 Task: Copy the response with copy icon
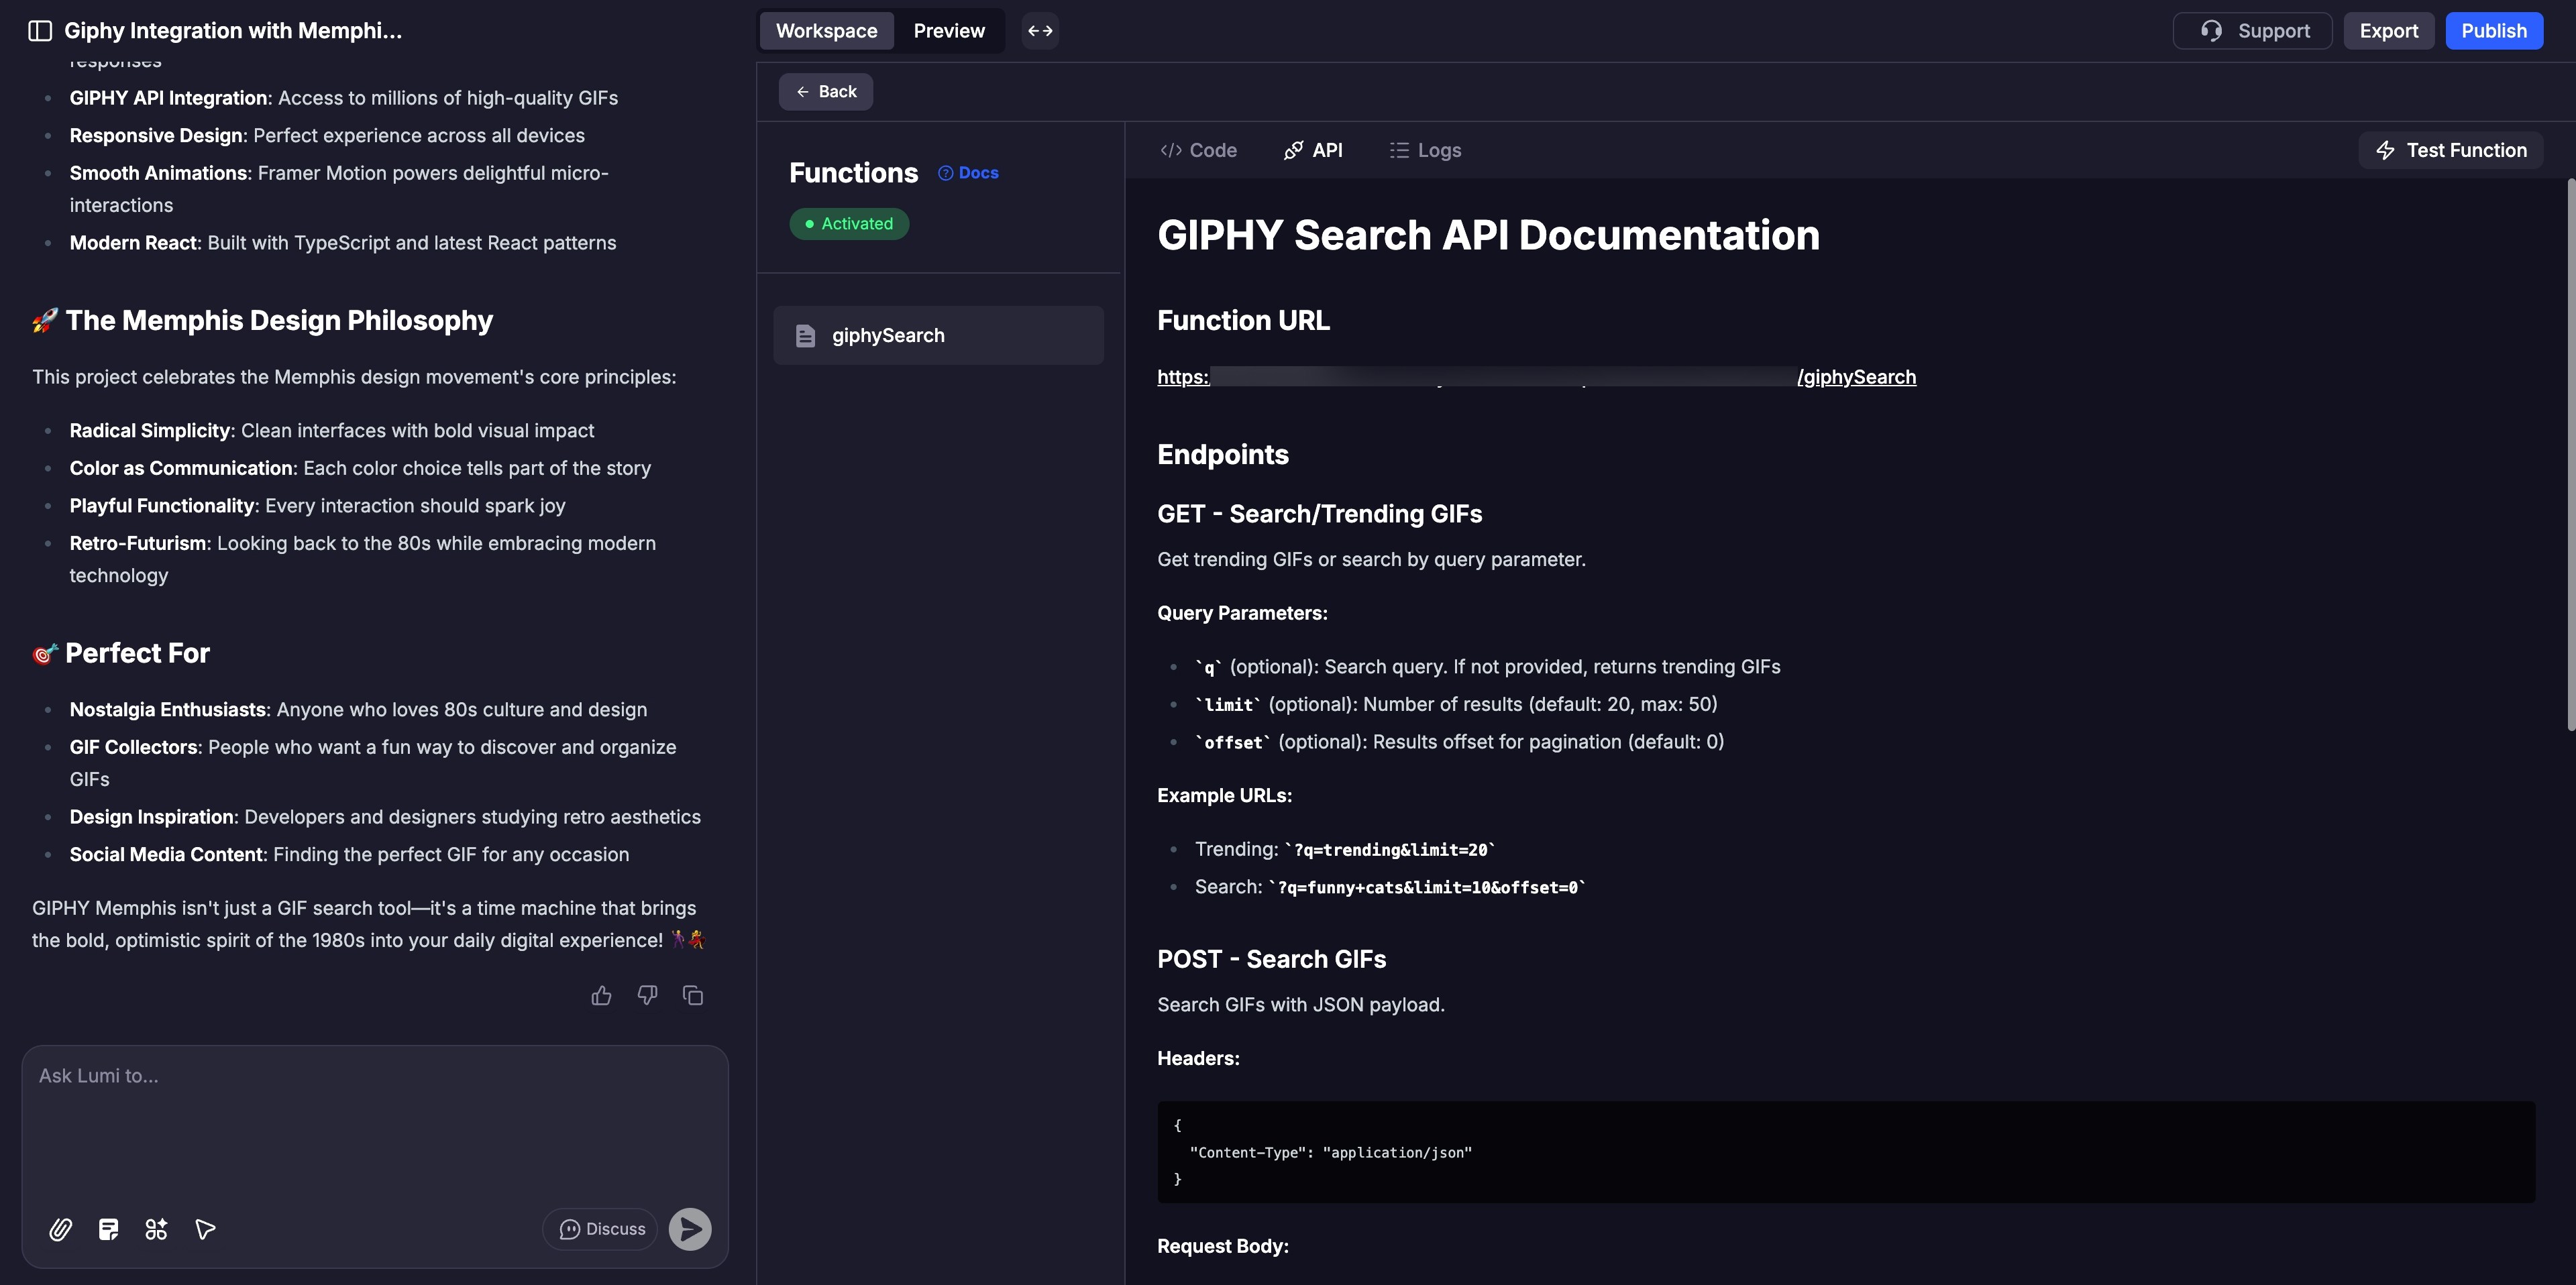pos(693,995)
